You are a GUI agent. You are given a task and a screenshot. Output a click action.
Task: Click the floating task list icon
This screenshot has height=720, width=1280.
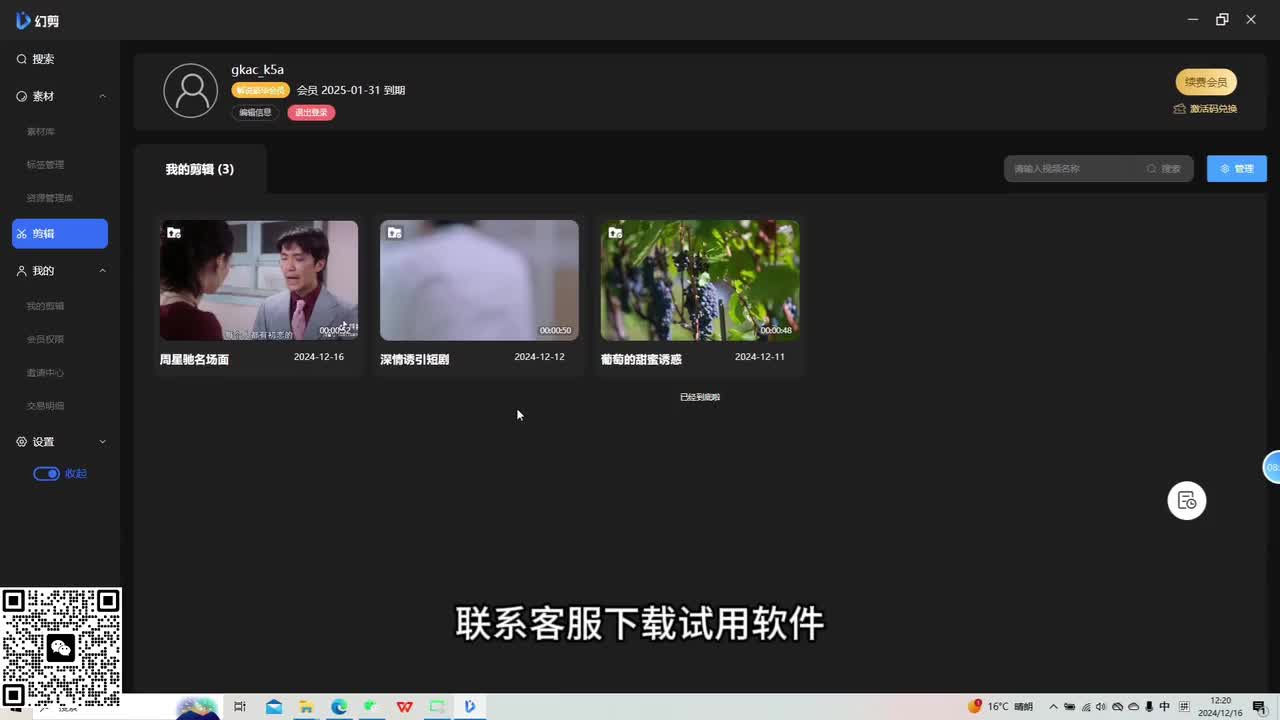tap(1187, 501)
